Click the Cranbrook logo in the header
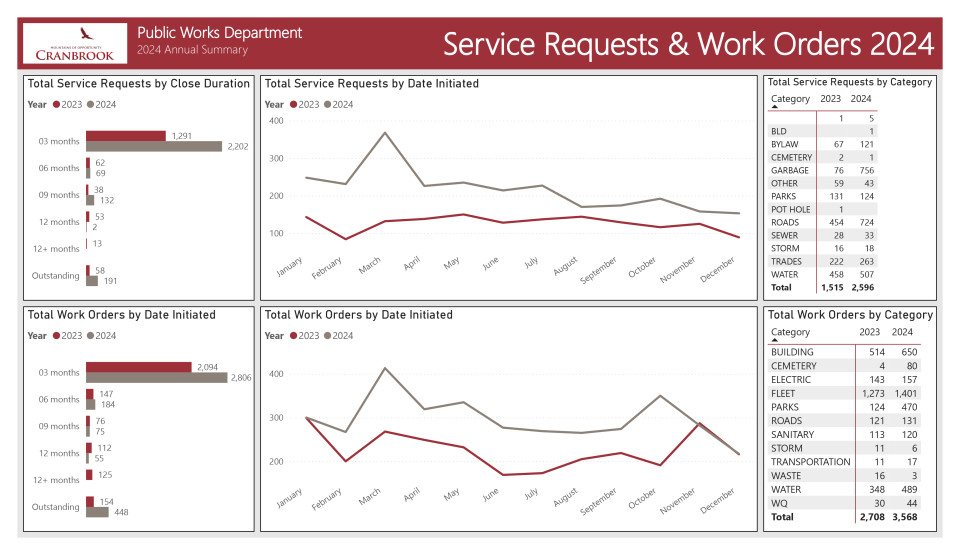The image size is (960, 555). [x=74, y=44]
